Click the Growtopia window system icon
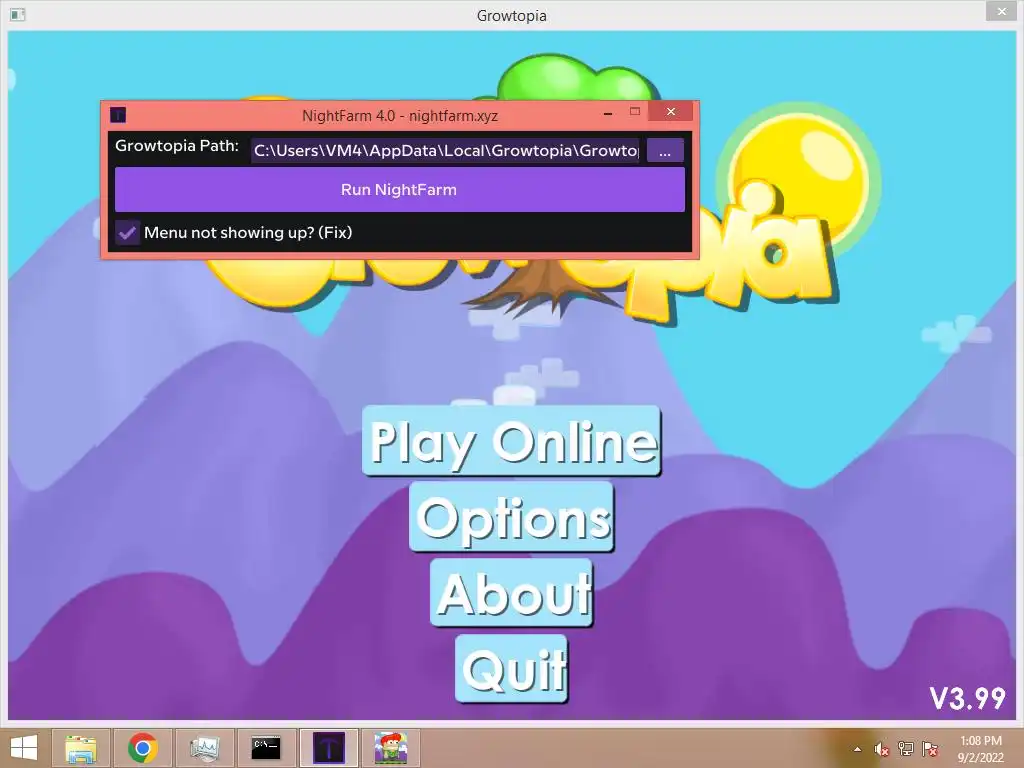Screen dimensions: 1024x768 pos(18,14)
